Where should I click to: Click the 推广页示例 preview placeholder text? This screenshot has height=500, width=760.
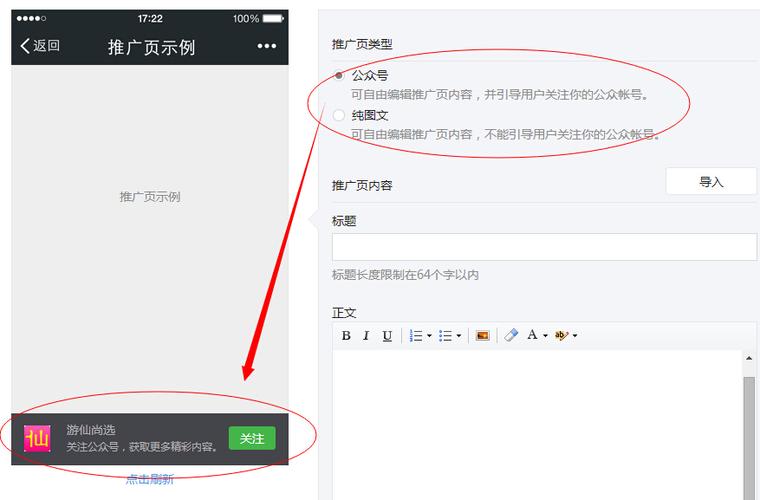[150, 197]
